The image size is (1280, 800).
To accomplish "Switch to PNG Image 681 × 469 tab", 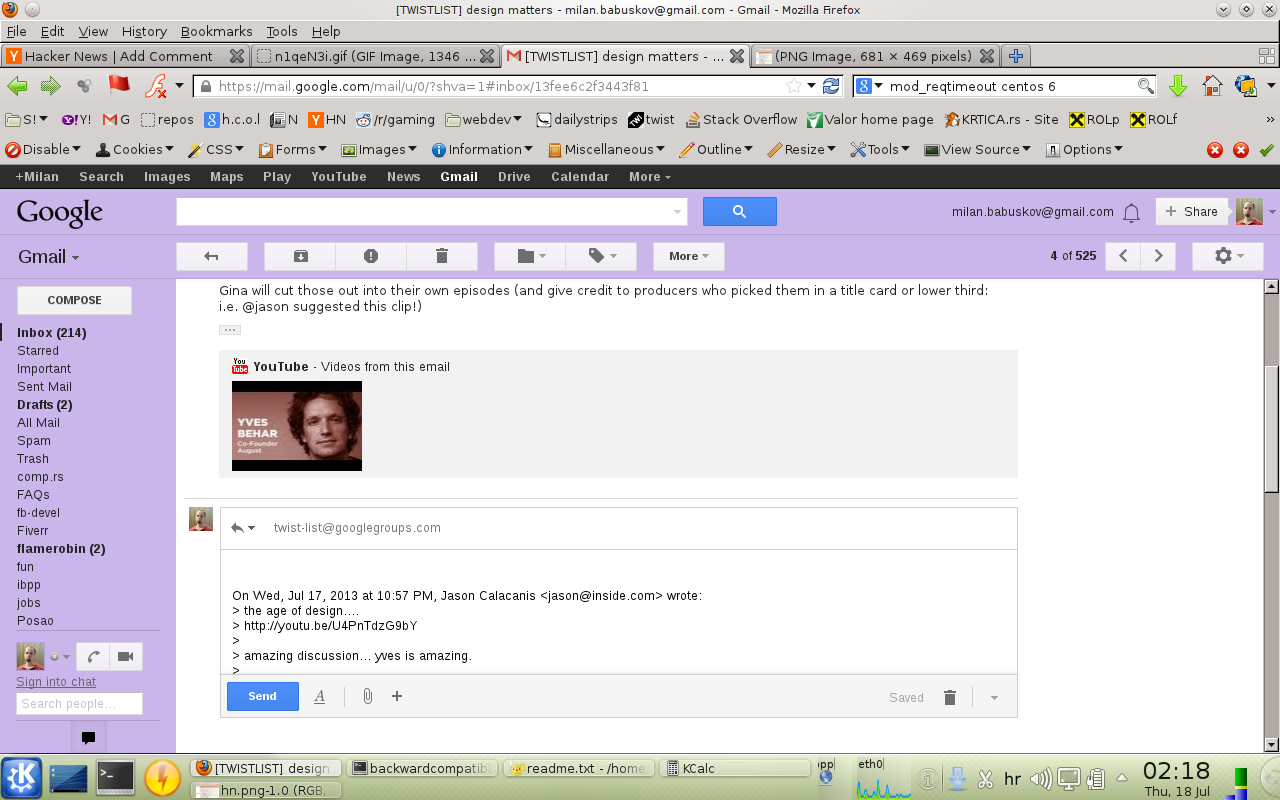I will pyautogui.click(x=875, y=56).
